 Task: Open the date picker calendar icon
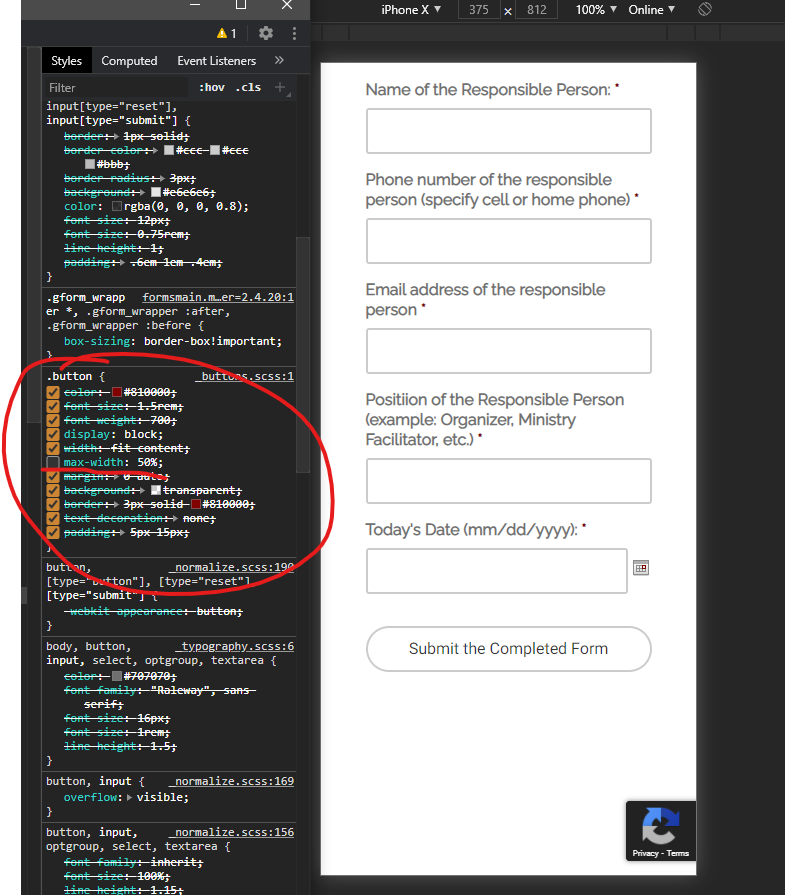641,568
